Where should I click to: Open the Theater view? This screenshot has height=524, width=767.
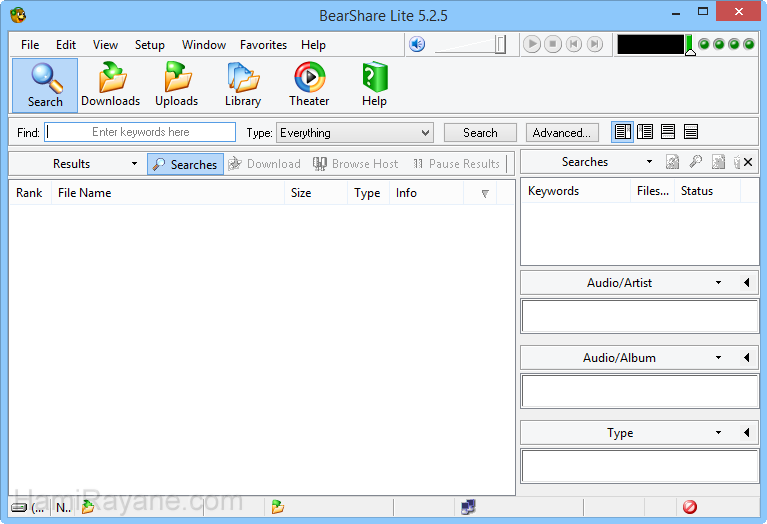coord(309,86)
